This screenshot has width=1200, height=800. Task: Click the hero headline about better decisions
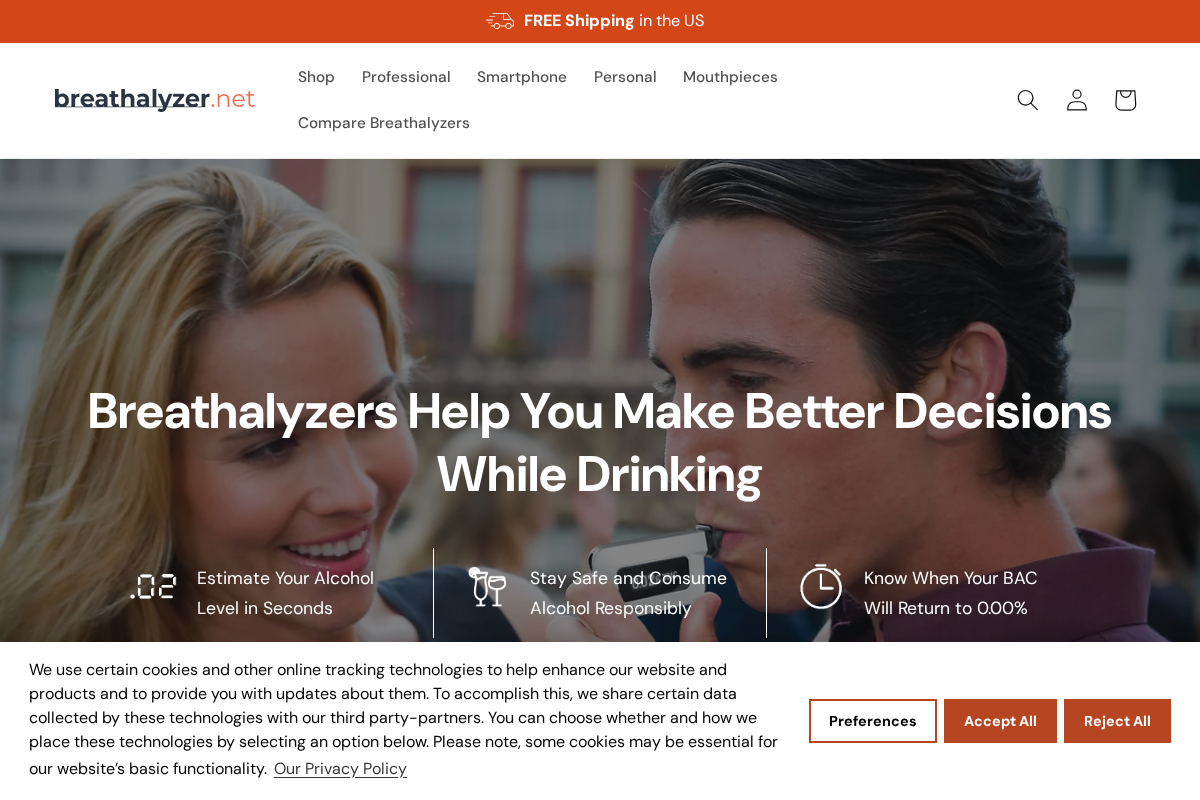click(599, 443)
